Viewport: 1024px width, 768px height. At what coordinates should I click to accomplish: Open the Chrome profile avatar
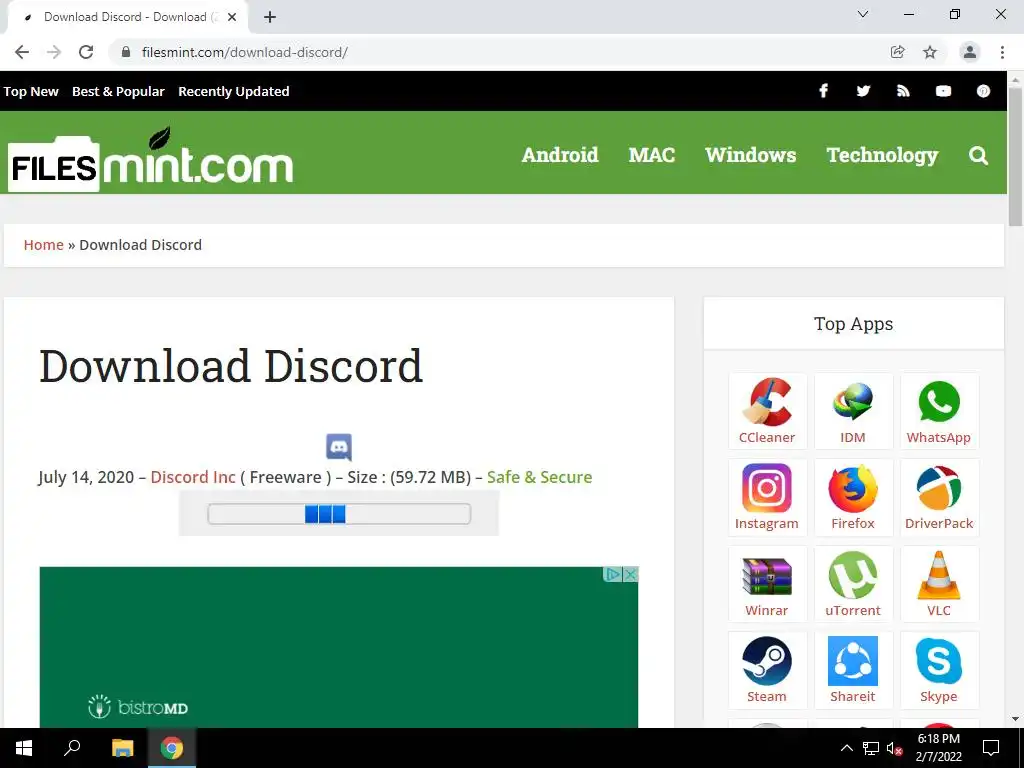[970, 52]
